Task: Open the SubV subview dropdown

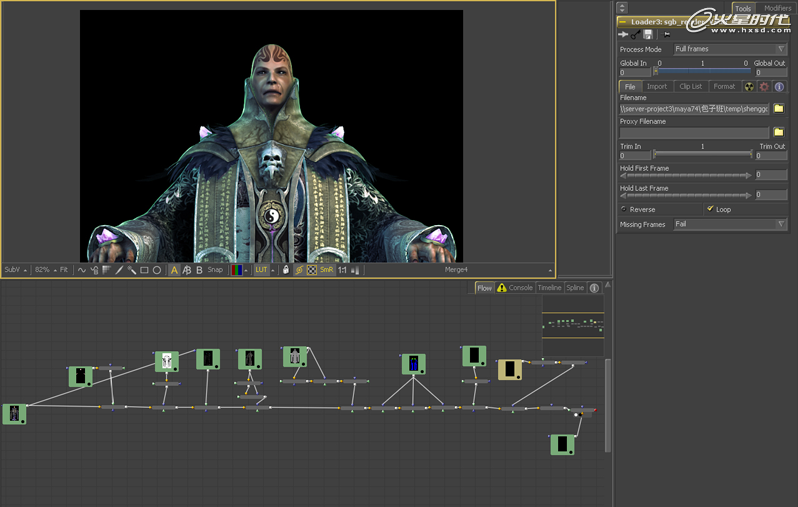Action: [15, 270]
